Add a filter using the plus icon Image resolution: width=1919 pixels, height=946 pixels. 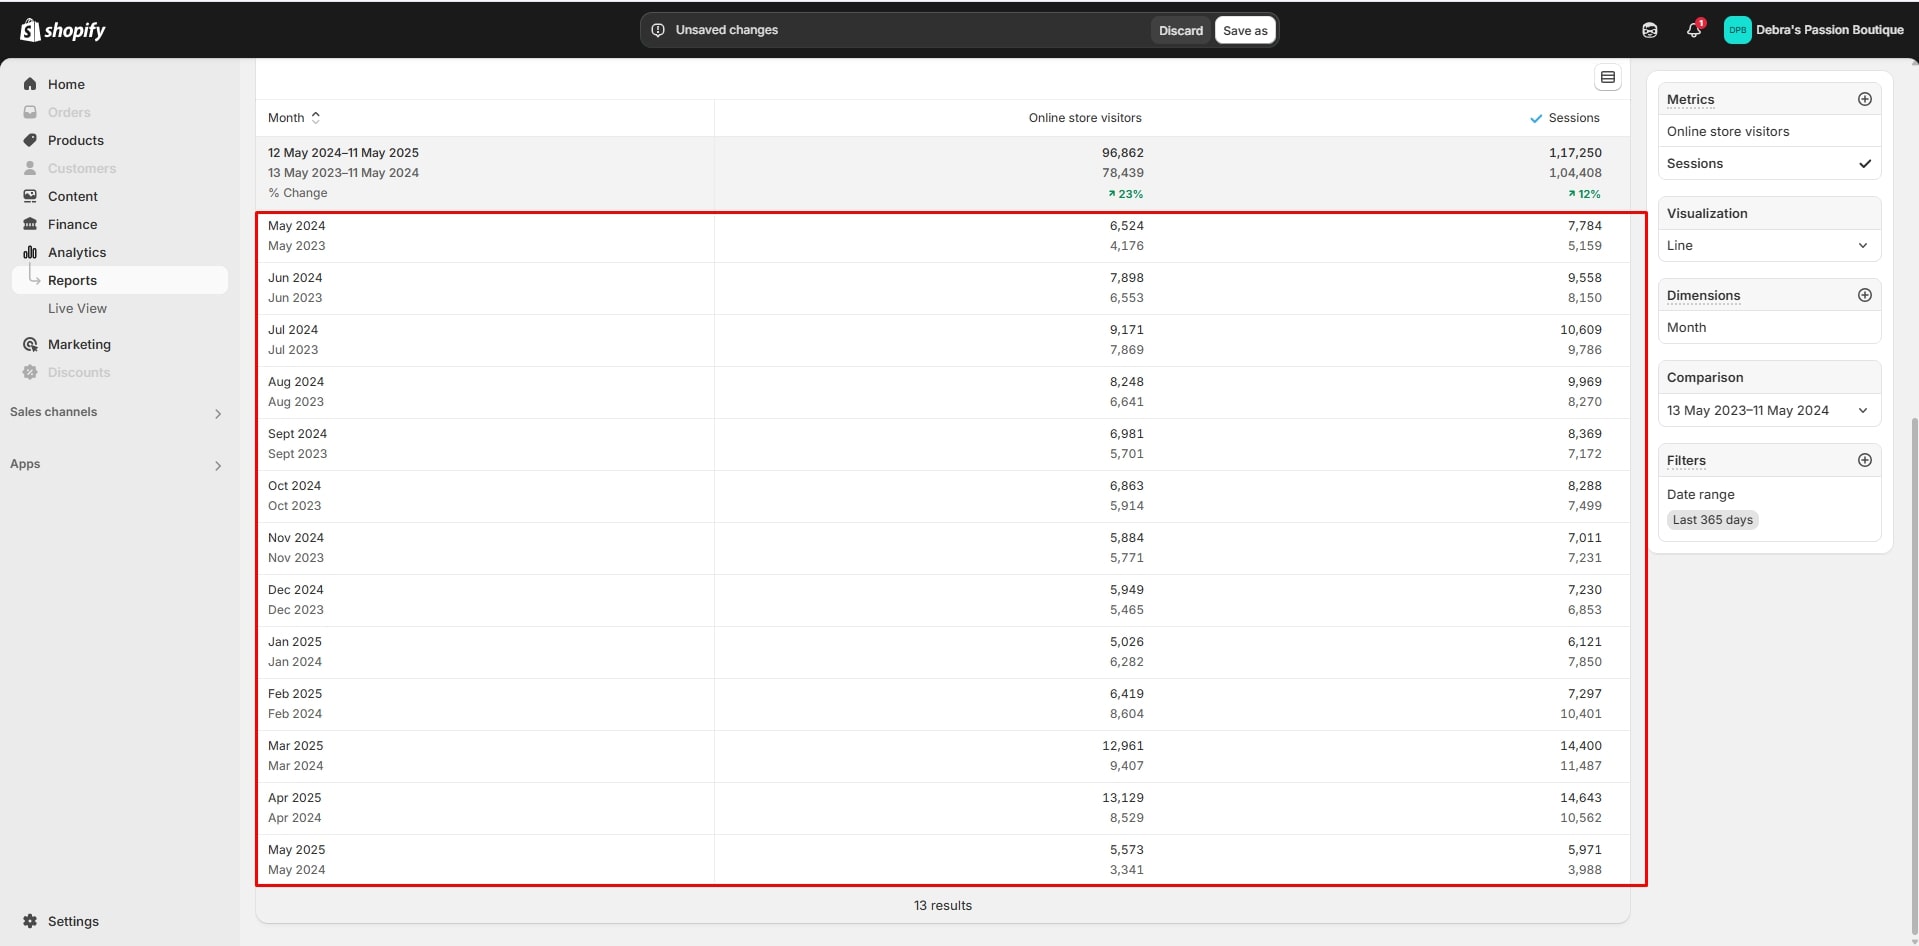pyautogui.click(x=1864, y=460)
